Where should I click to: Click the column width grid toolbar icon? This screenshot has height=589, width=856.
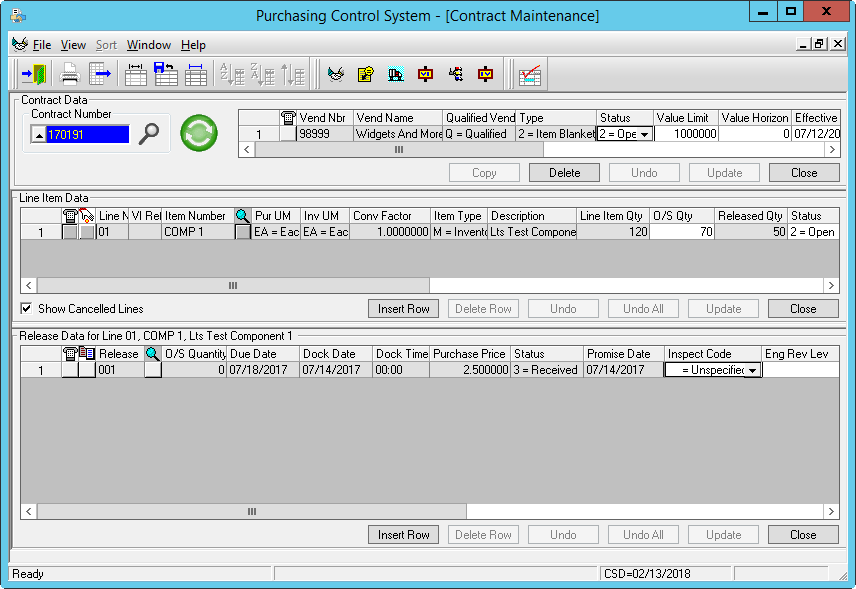click(135, 74)
